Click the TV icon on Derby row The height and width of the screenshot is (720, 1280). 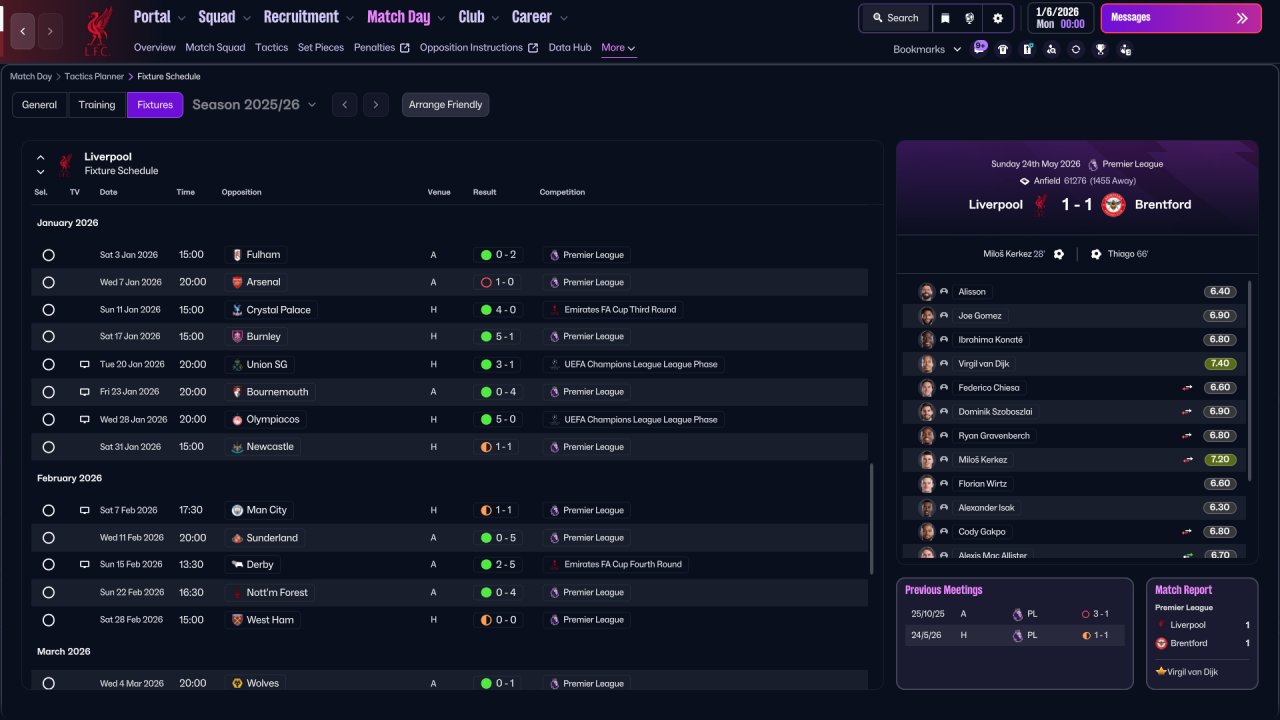pyautogui.click(x=85, y=565)
